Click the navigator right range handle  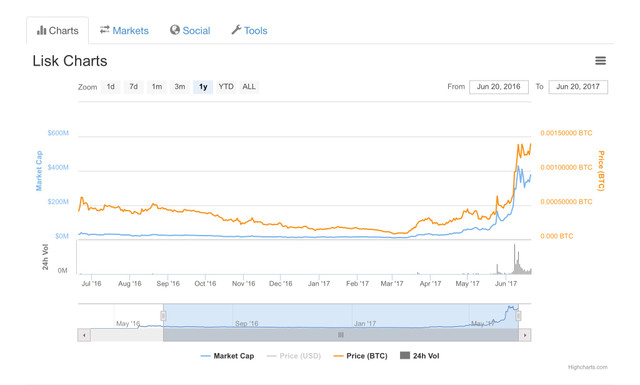pyautogui.click(x=518, y=316)
